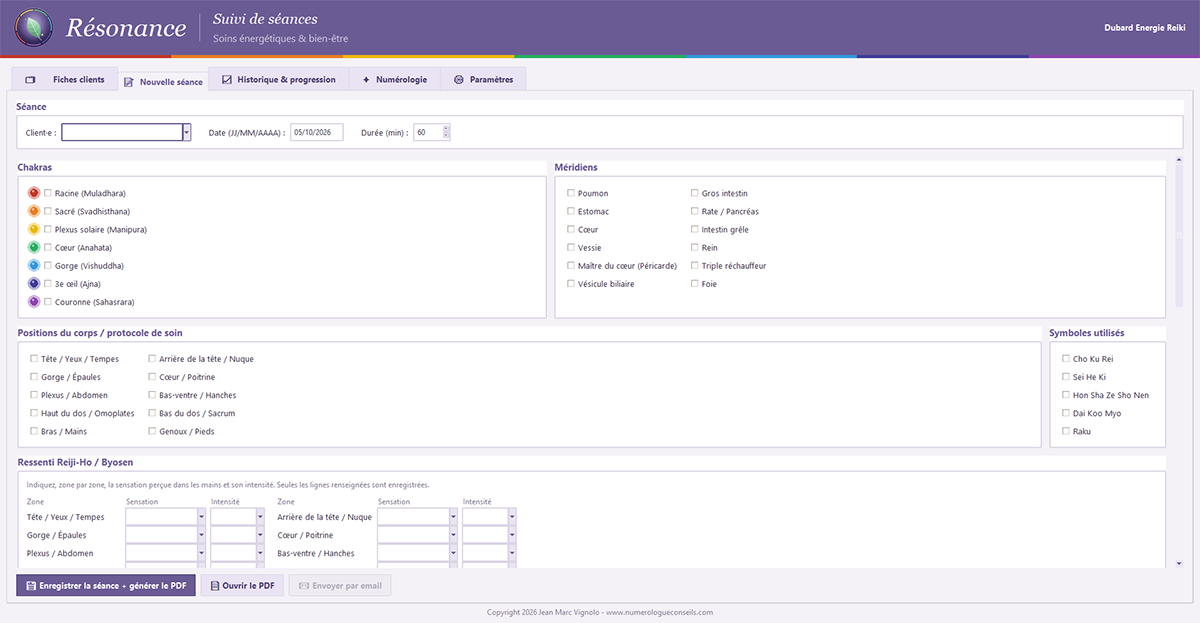The height and width of the screenshot is (623, 1200).
Task: Select the Cho Ku Rei symbol checkbox
Action: click(x=1066, y=358)
